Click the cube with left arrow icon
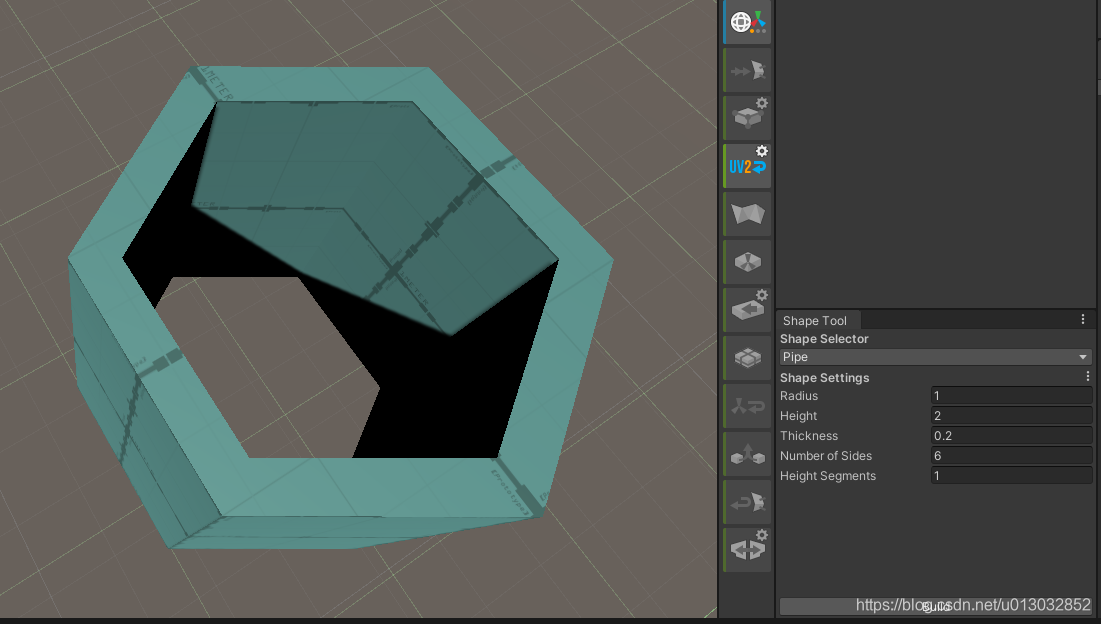Screen dimensions: 1101x624 746,310
